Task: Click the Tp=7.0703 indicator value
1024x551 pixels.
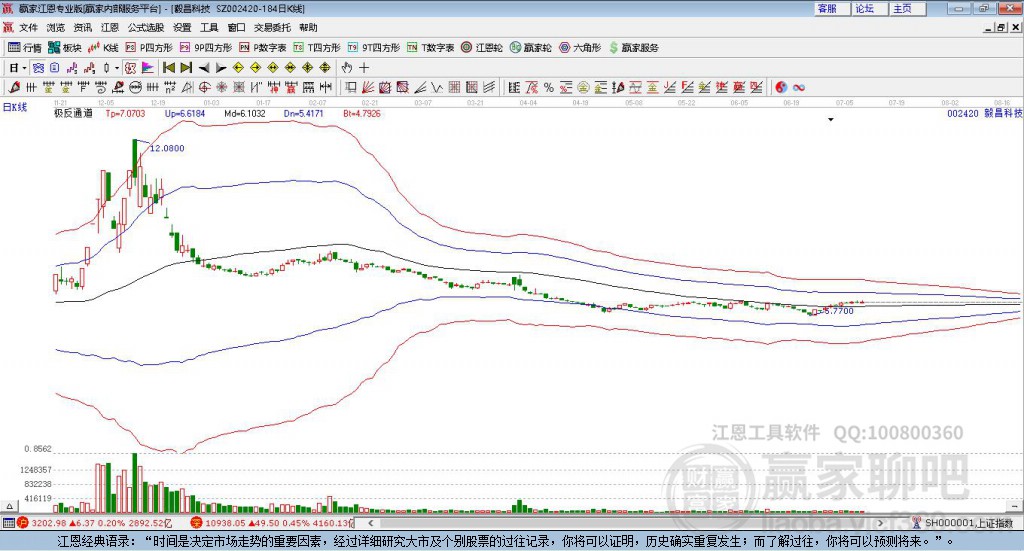Action: pyautogui.click(x=125, y=113)
